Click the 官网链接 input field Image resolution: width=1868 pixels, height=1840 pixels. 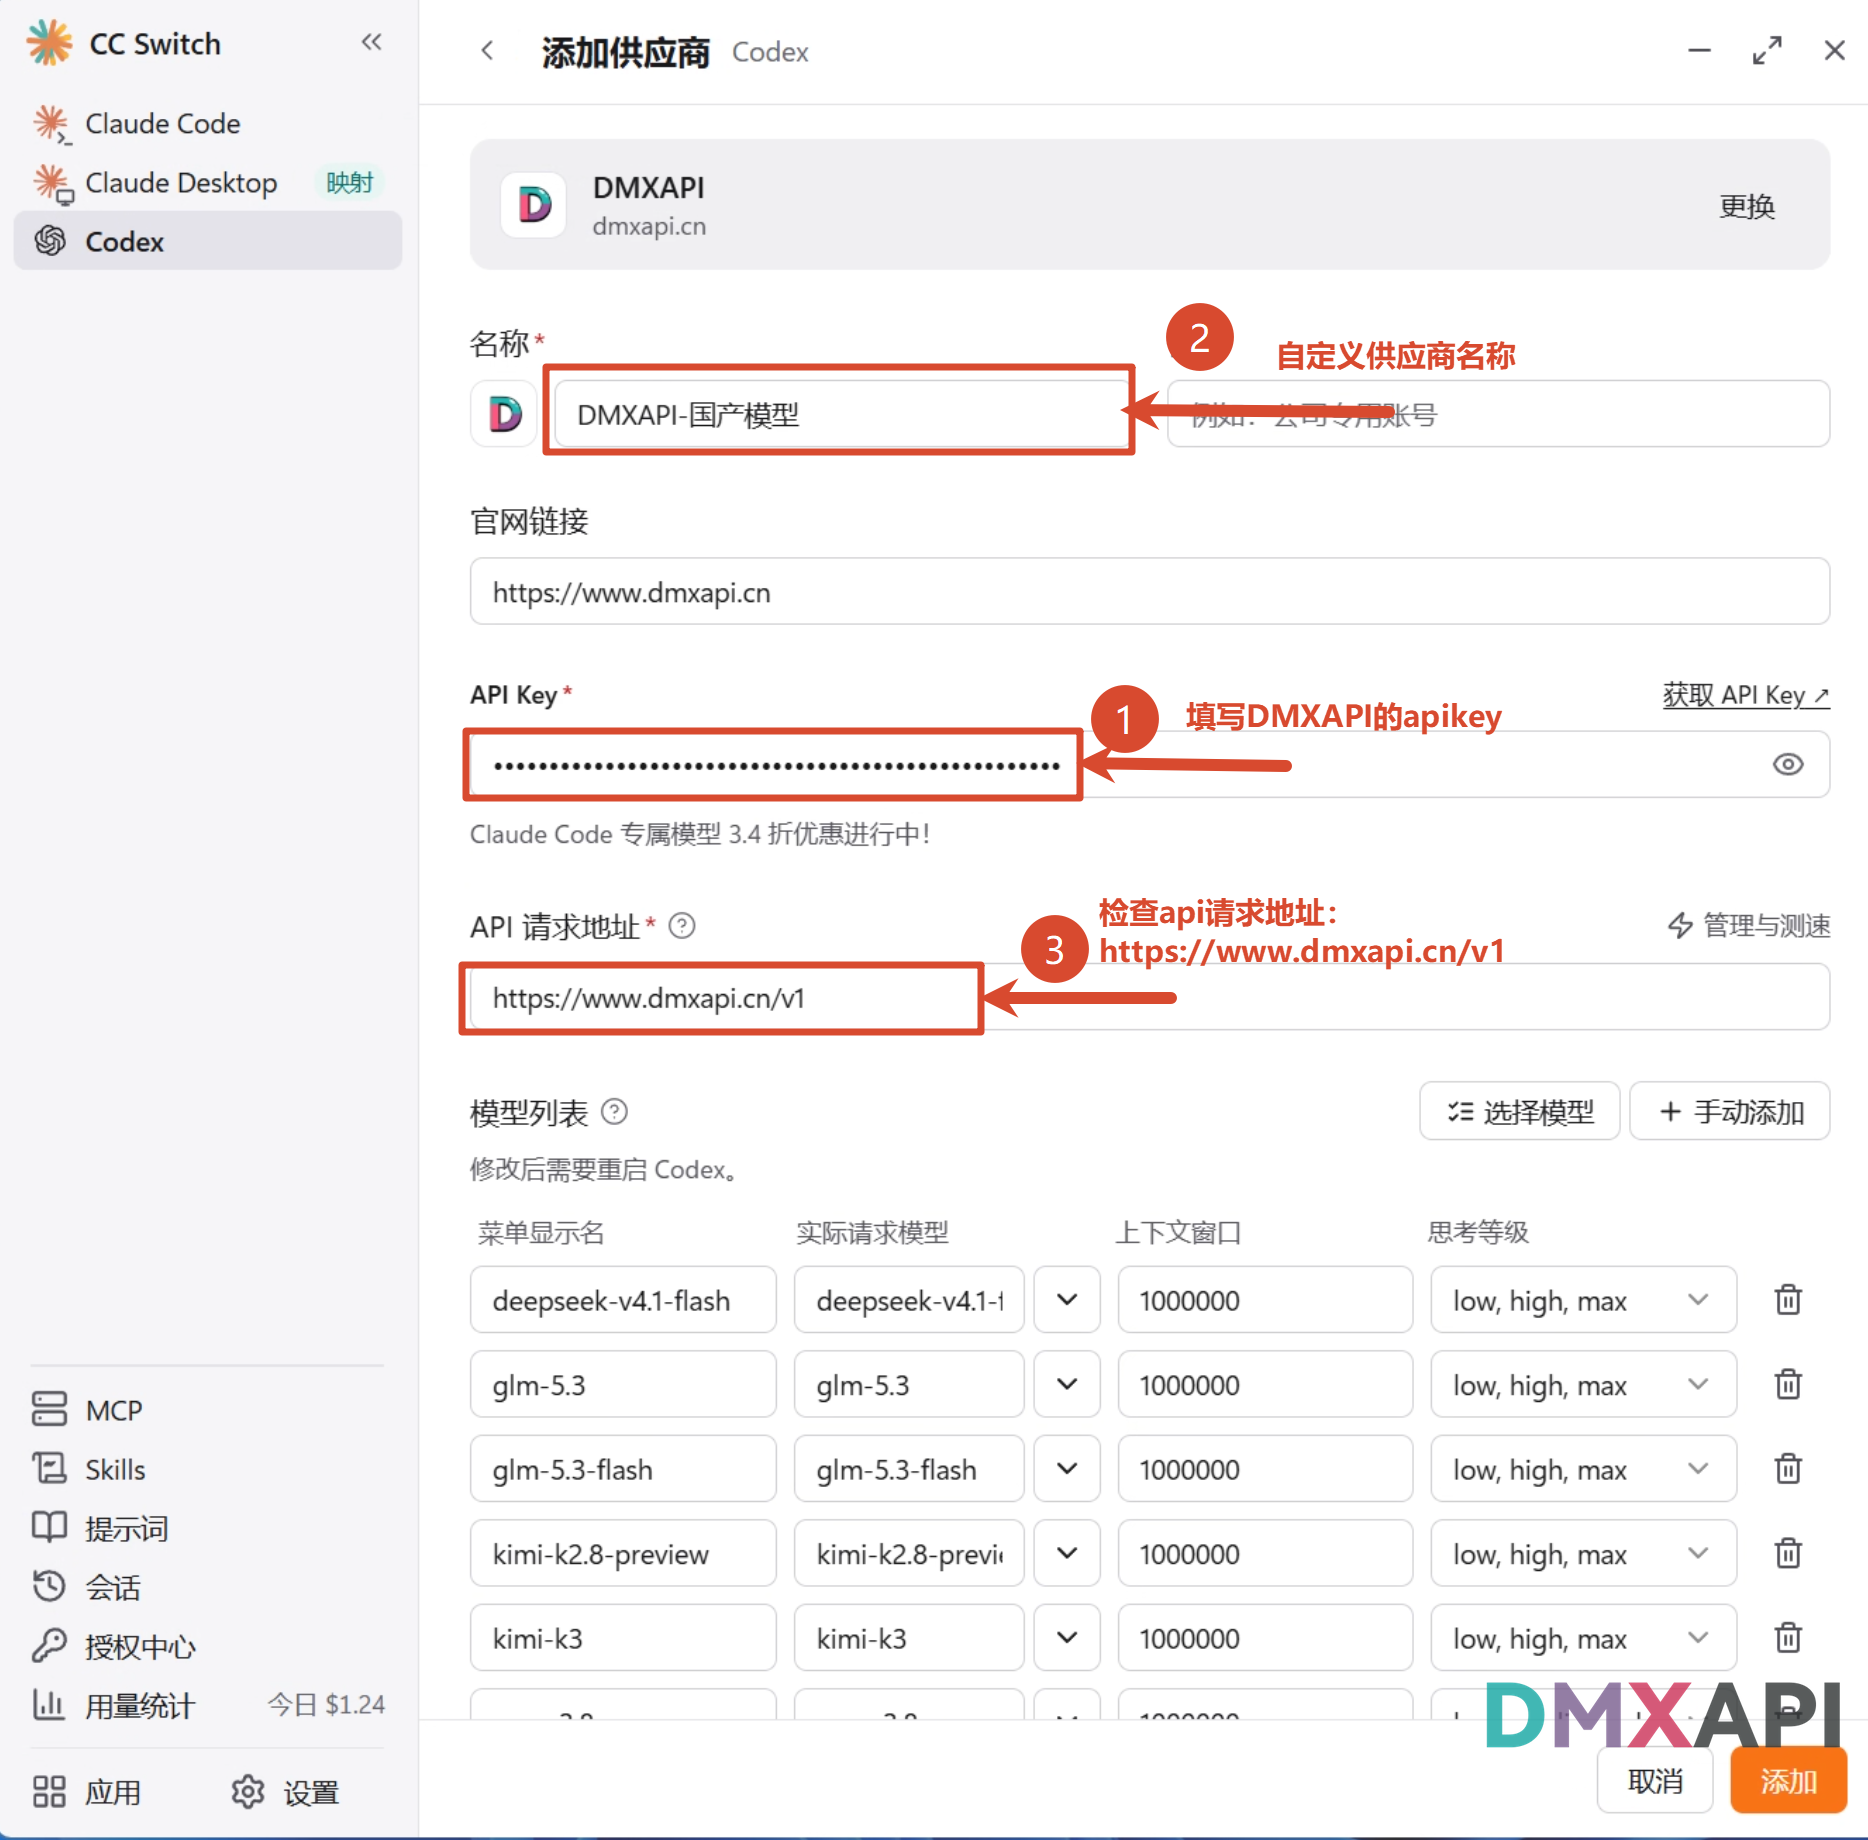pyautogui.click(x=1150, y=591)
